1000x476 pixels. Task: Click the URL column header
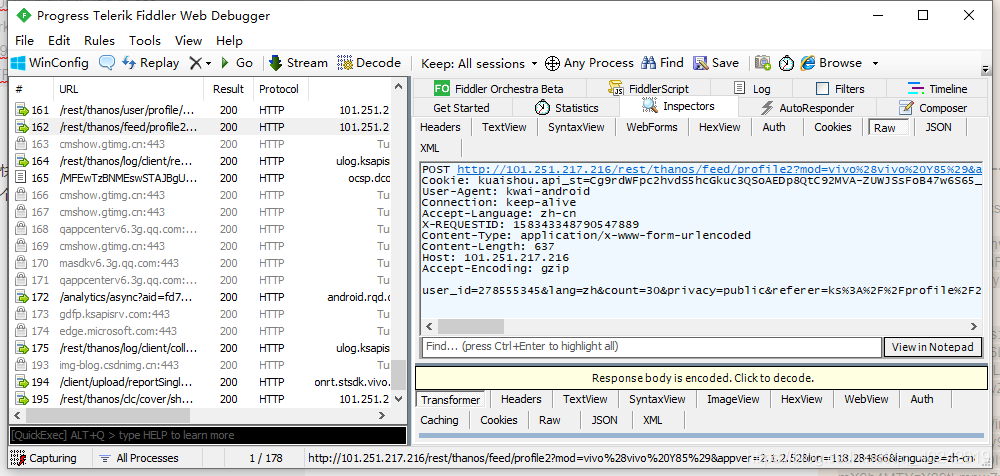click(x=129, y=89)
